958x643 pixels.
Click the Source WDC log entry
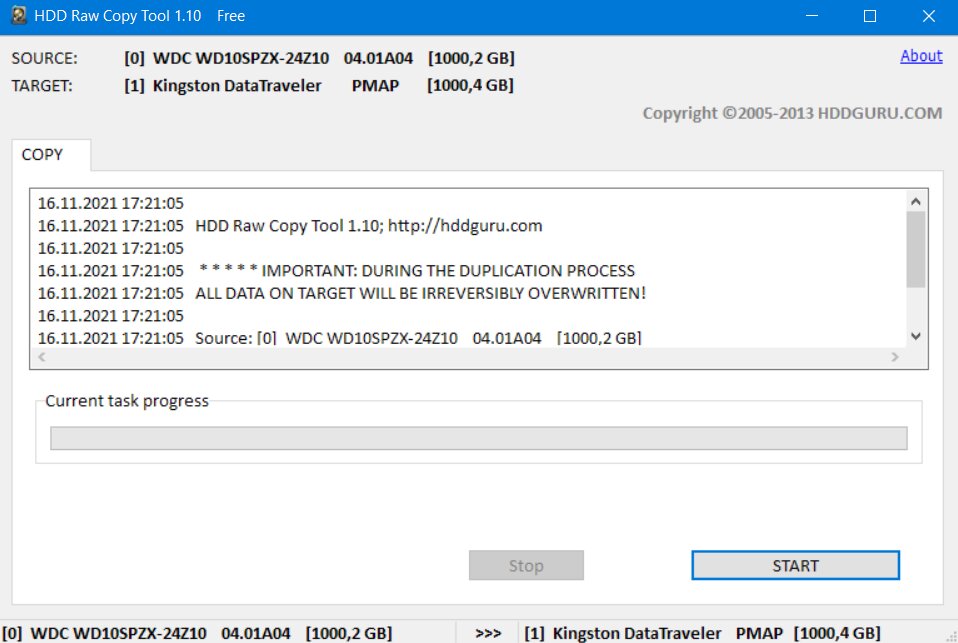click(340, 338)
